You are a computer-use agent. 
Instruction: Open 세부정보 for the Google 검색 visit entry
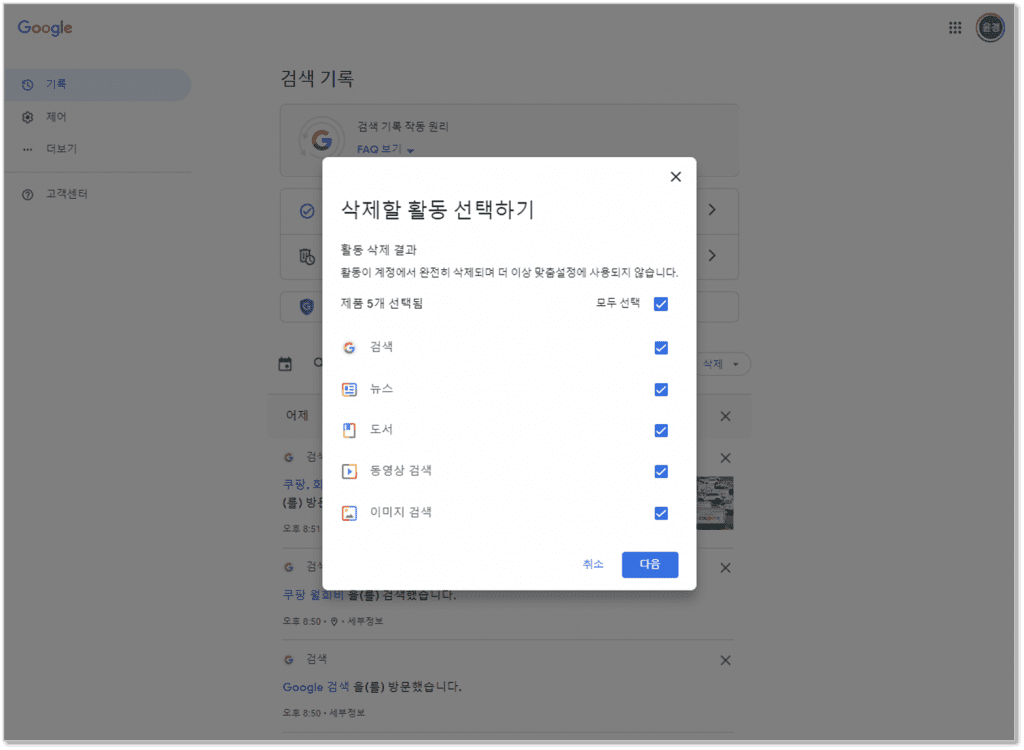point(347,713)
